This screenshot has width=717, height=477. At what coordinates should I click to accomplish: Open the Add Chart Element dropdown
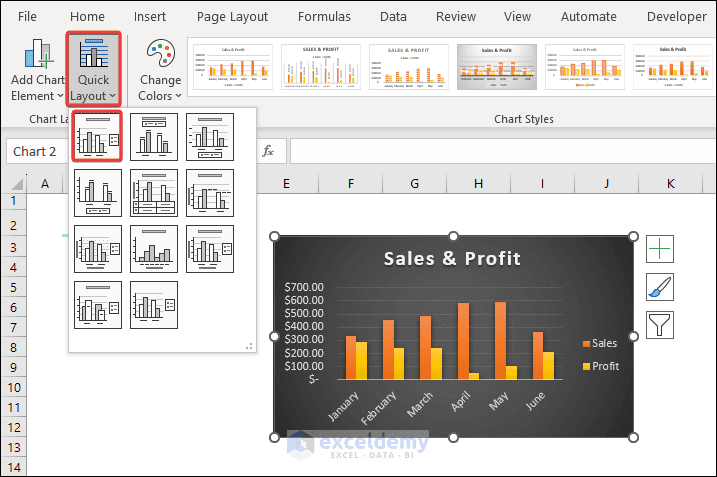tap(37, 70)
